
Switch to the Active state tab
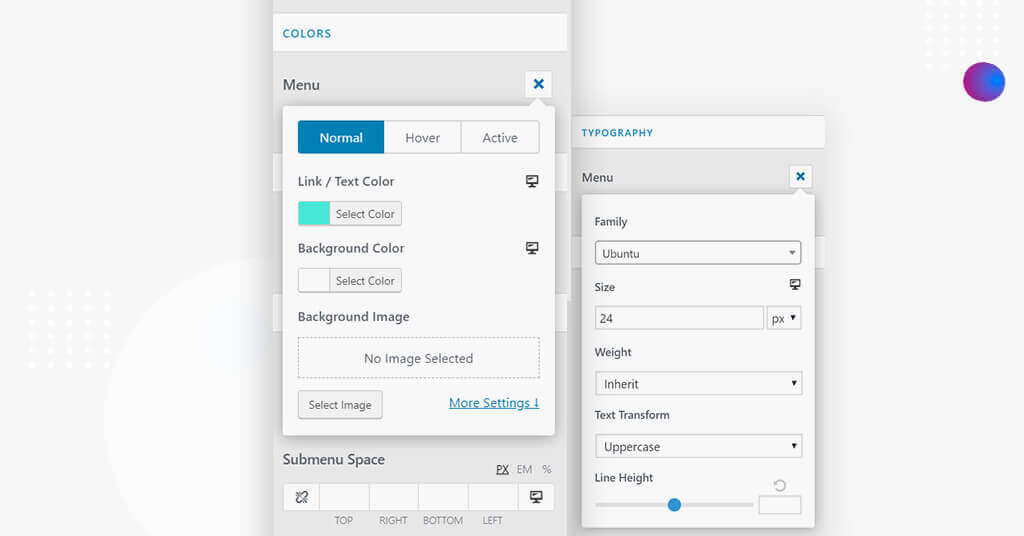point(500,137)
